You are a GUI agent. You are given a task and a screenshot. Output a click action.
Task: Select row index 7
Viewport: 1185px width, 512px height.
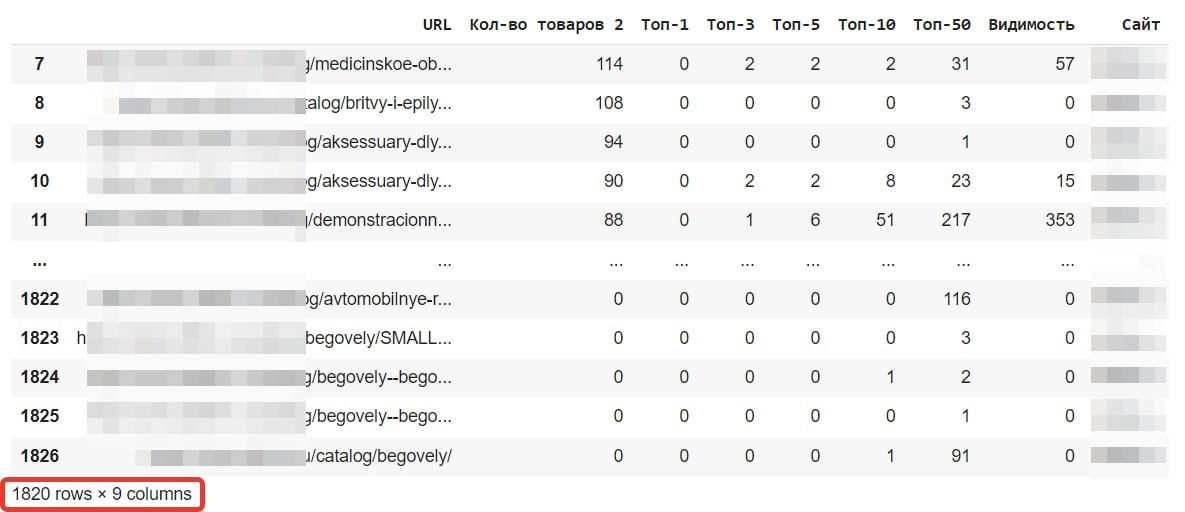pyautogui.click(x=39, y=64)
